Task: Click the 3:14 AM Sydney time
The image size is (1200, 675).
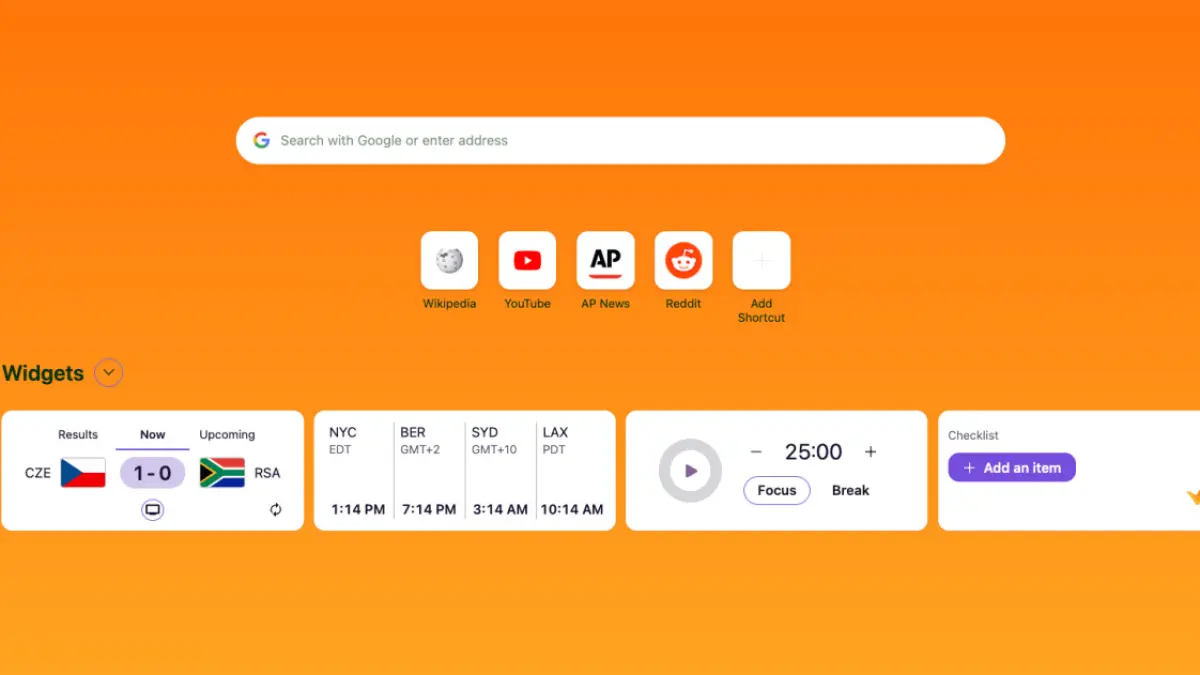Action: [500, 509]
